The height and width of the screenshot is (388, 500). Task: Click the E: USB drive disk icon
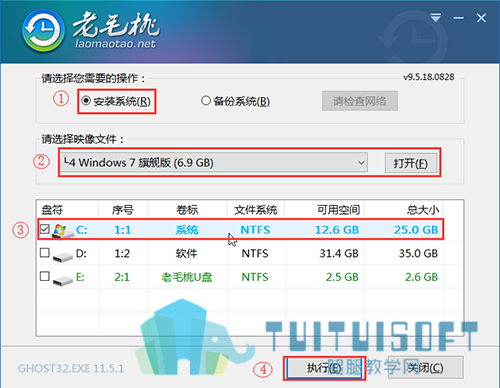coord(63,280)
